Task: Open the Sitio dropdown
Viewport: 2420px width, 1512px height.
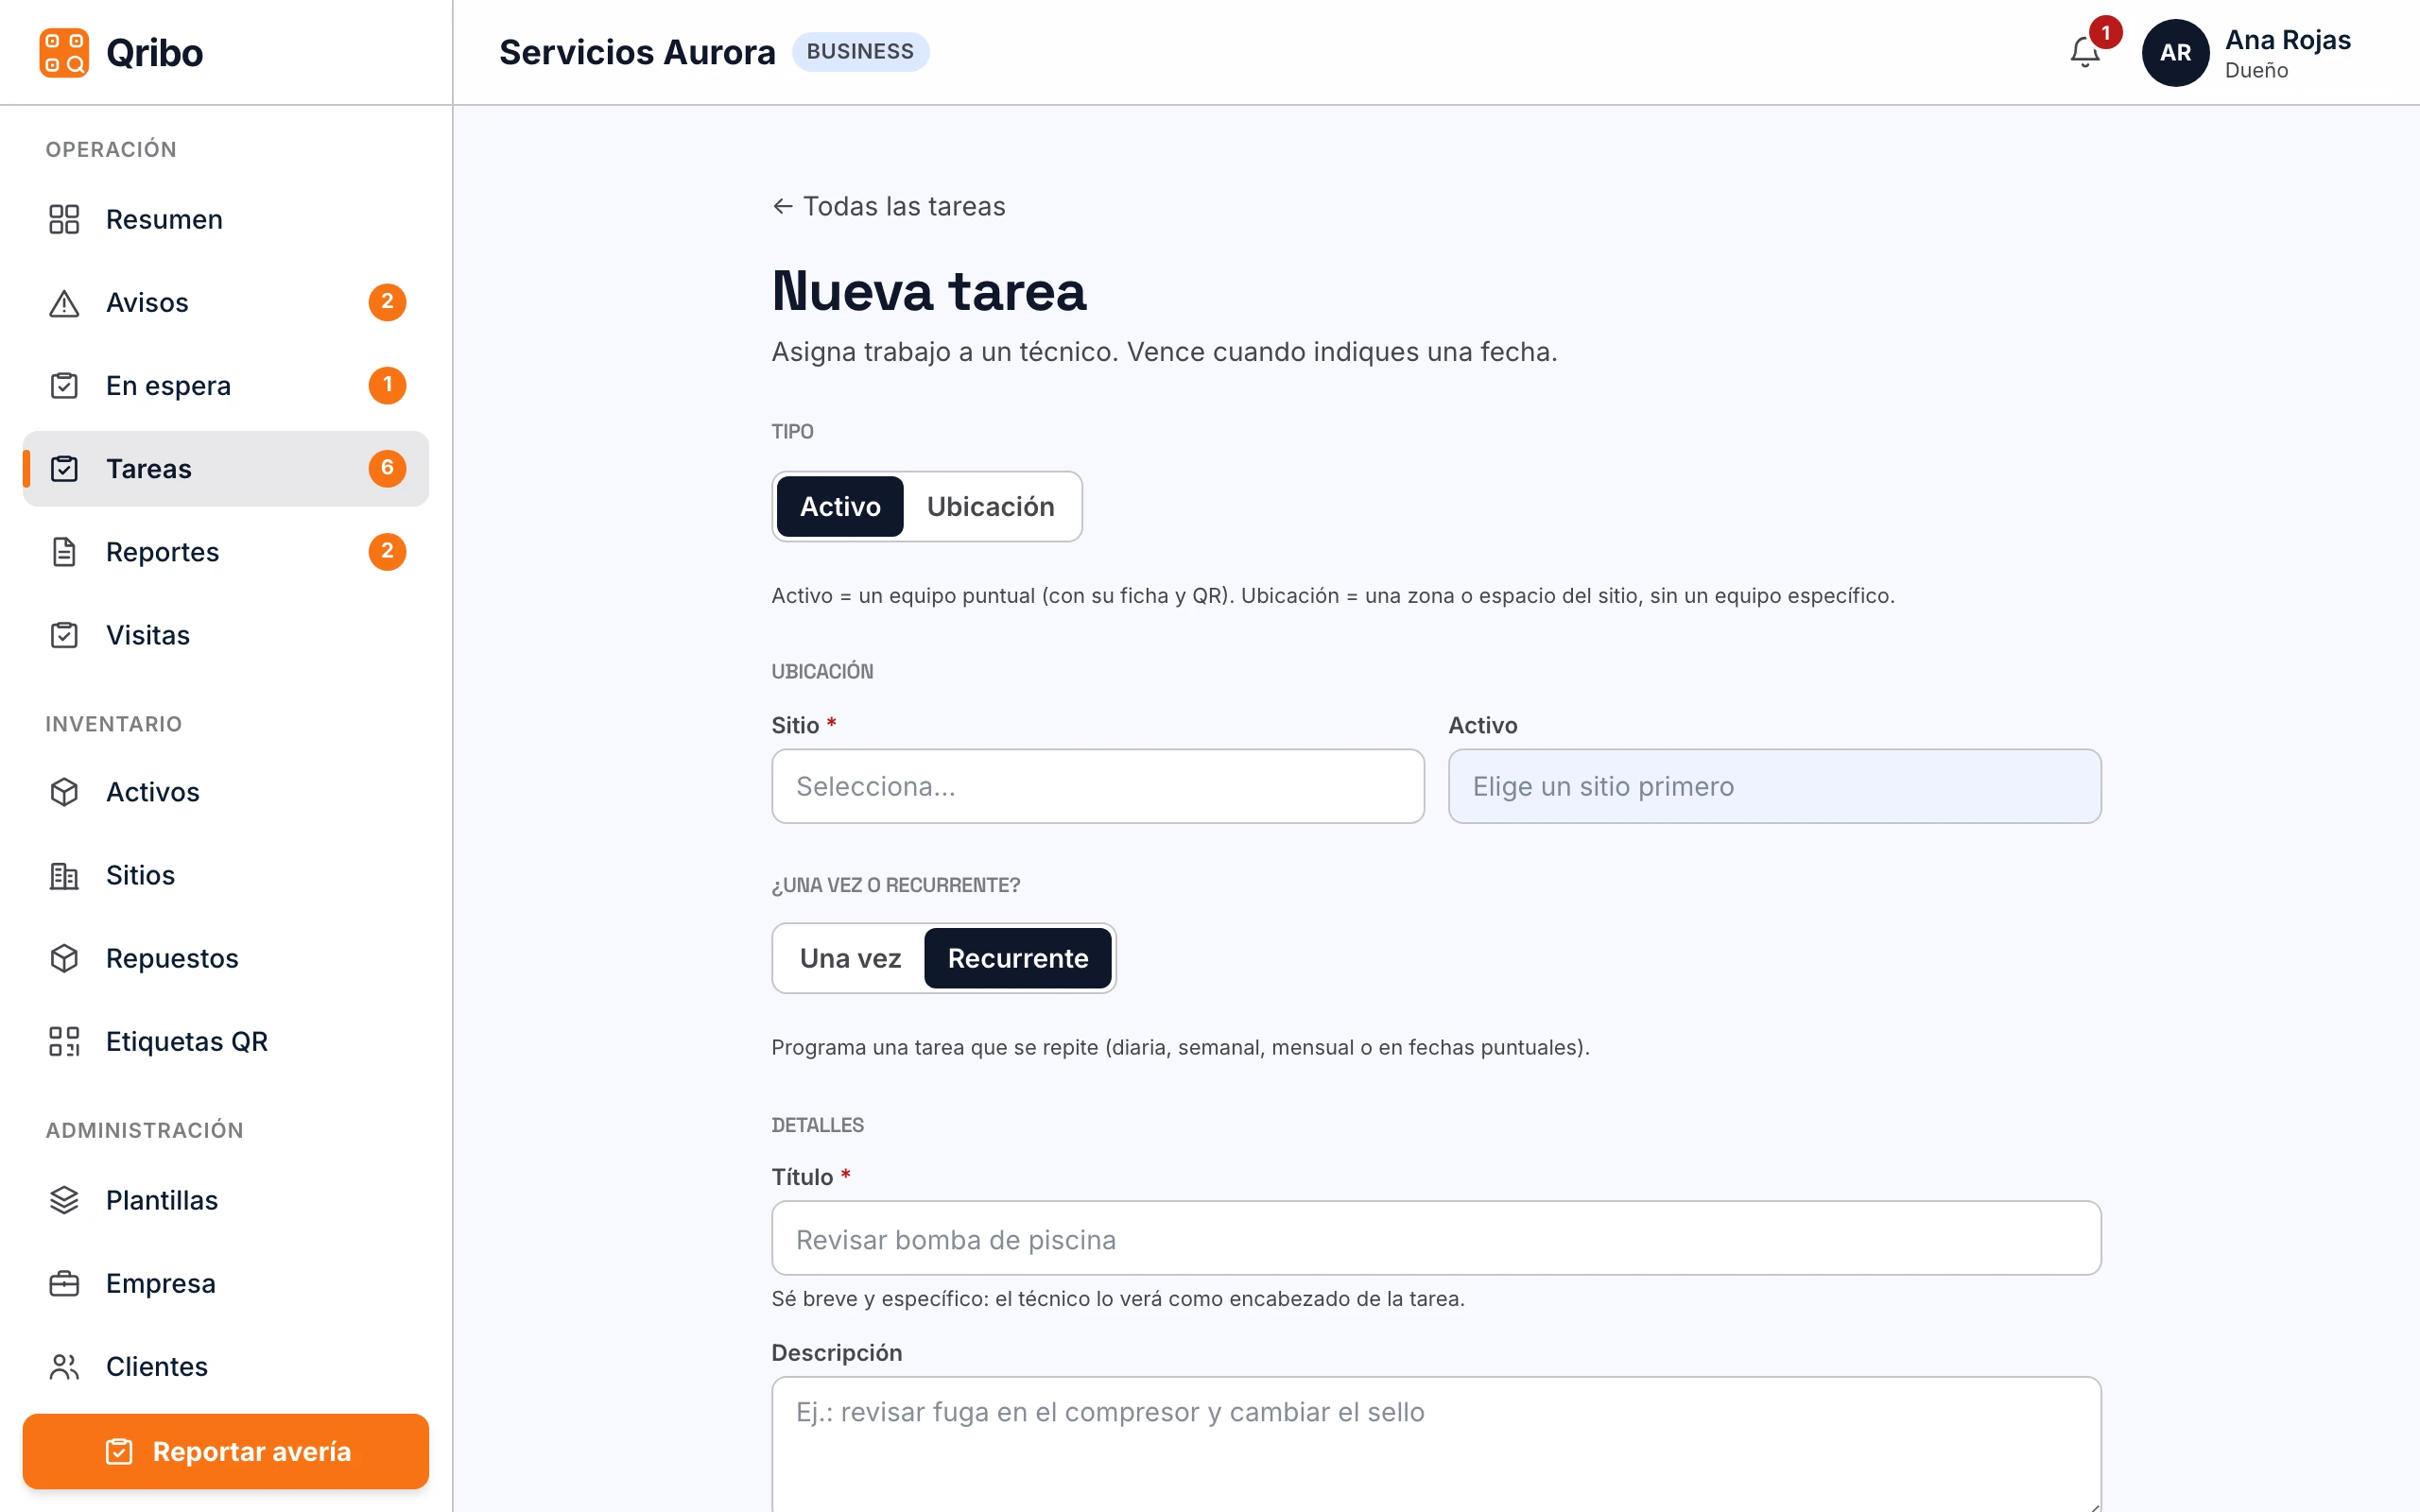Action: click(x=1098, y=786)
